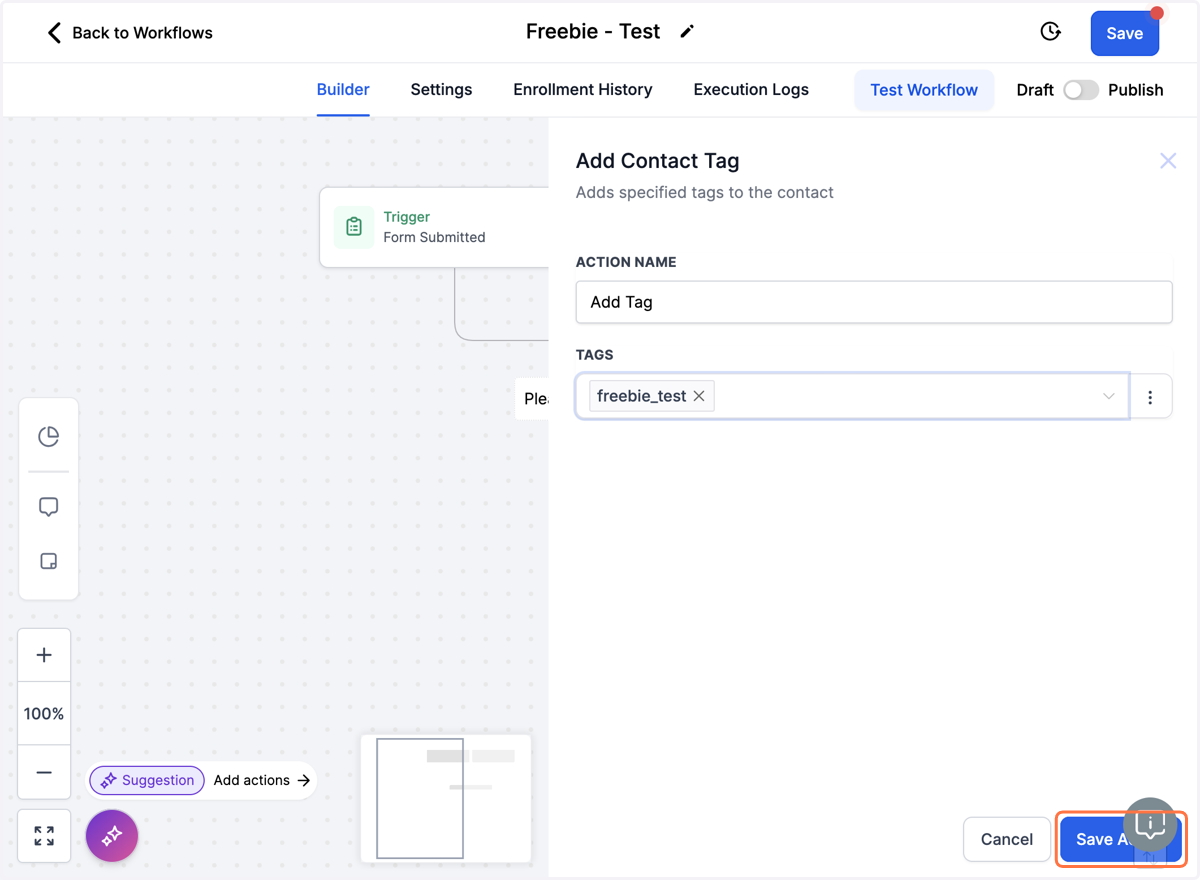Select the Form Submitted trigger node

pos(435,227)
